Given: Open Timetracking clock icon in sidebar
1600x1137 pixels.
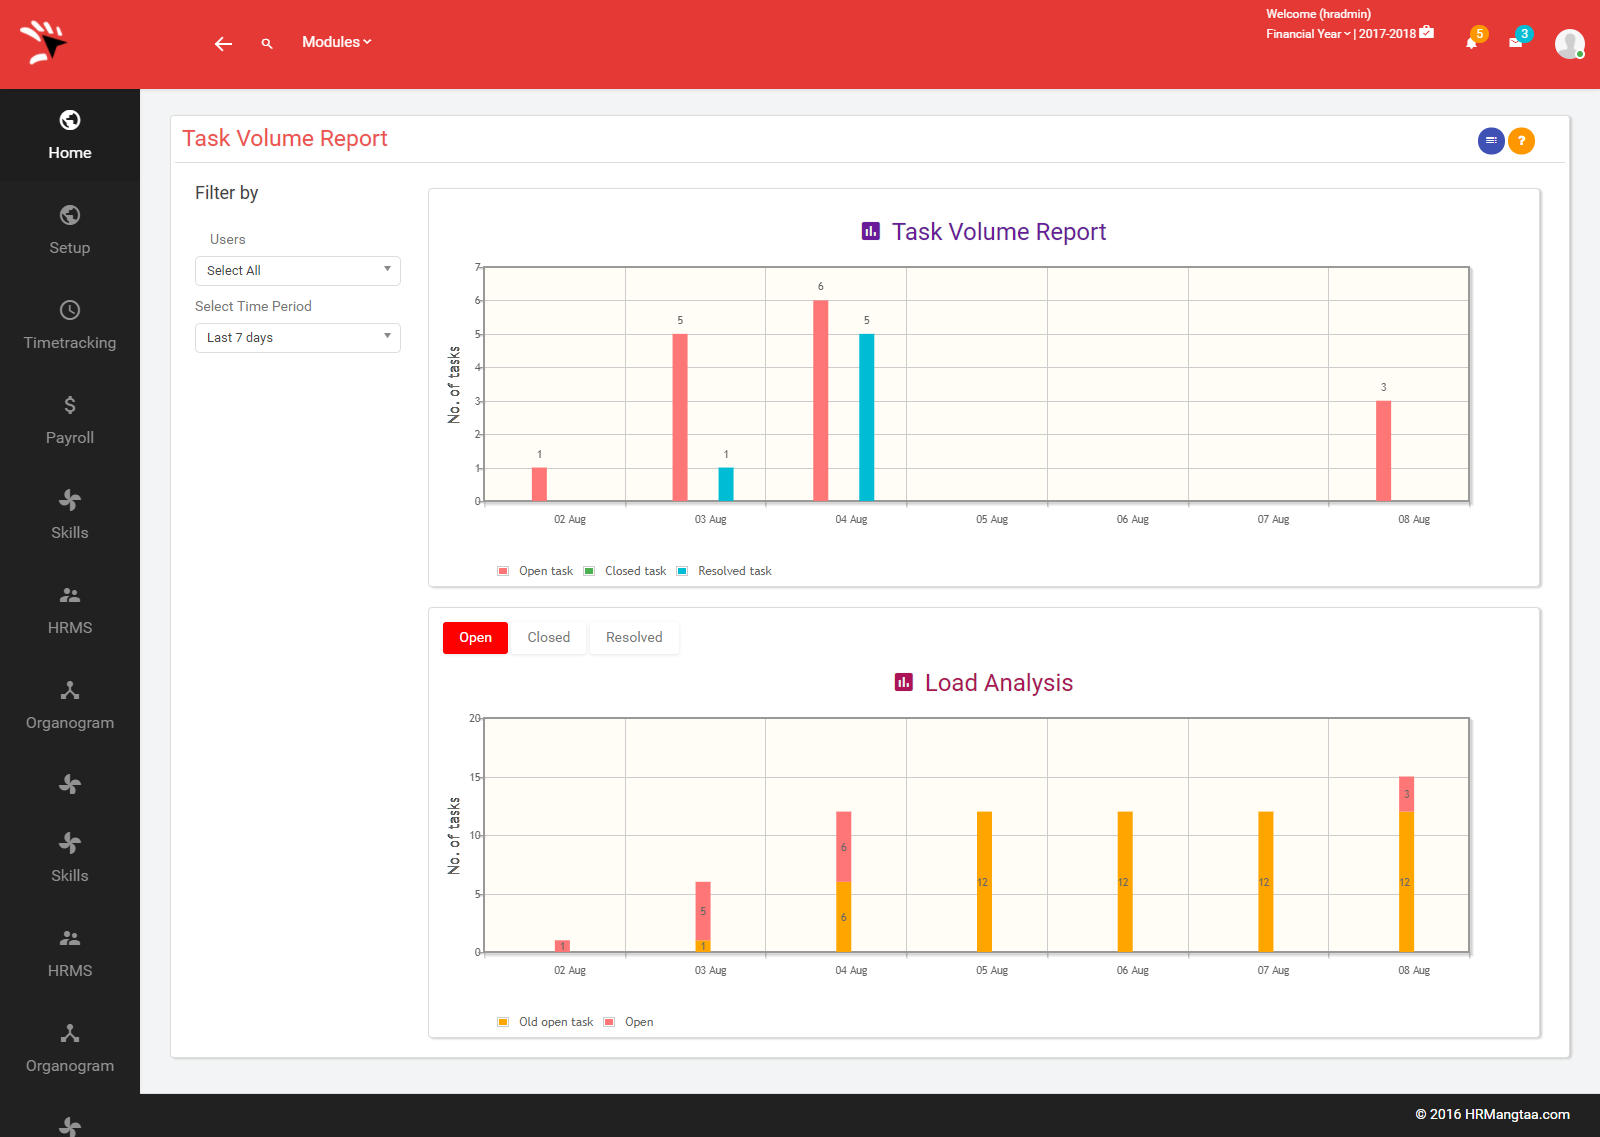Looking at the screenshot, I should point(70,310).
